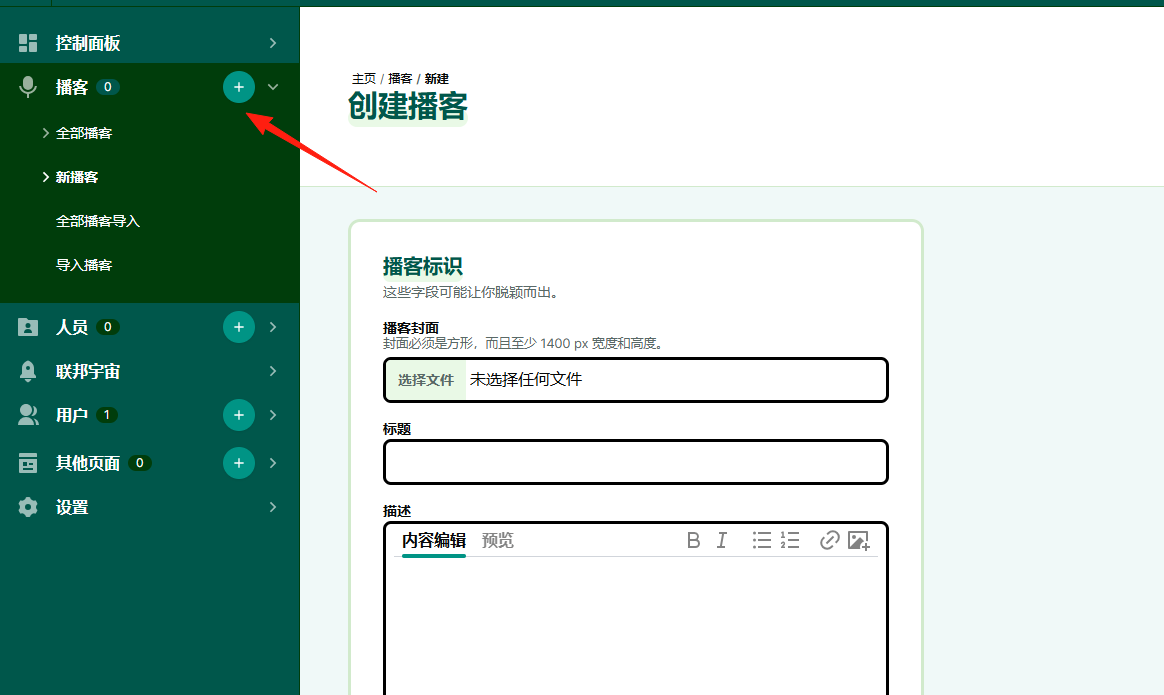This screenshot has height=695, width=1164.
Task: Go to 主页 breadcrumb link
Action: [364, 79]
